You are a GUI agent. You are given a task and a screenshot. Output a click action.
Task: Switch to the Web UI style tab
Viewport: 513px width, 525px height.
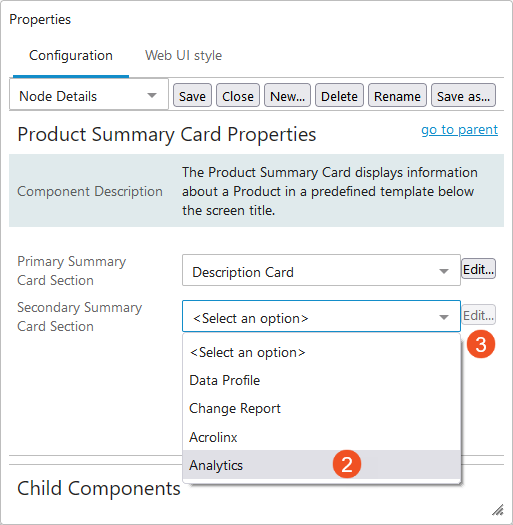183,56
